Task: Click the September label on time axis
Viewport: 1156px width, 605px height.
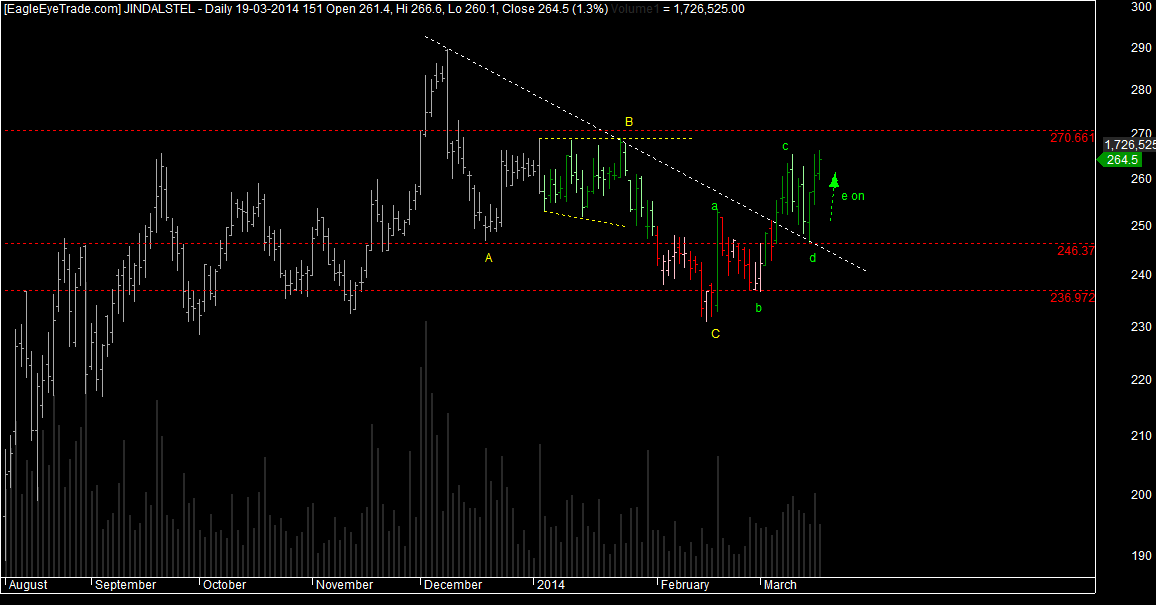Action: [x=125, y=584]
